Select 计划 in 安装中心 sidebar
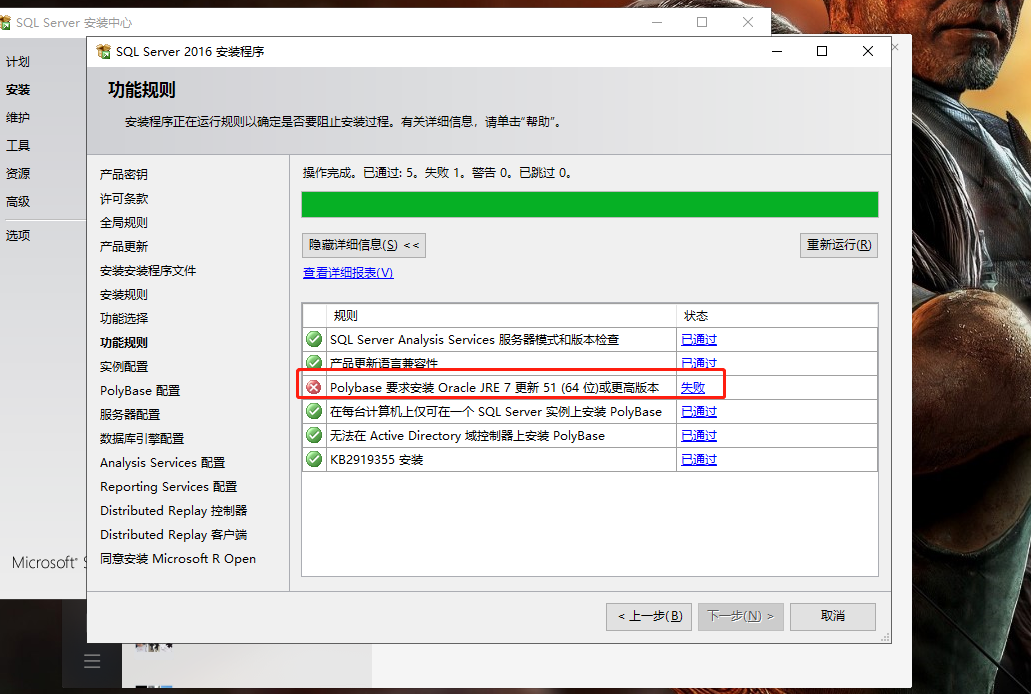 (18, 62)
